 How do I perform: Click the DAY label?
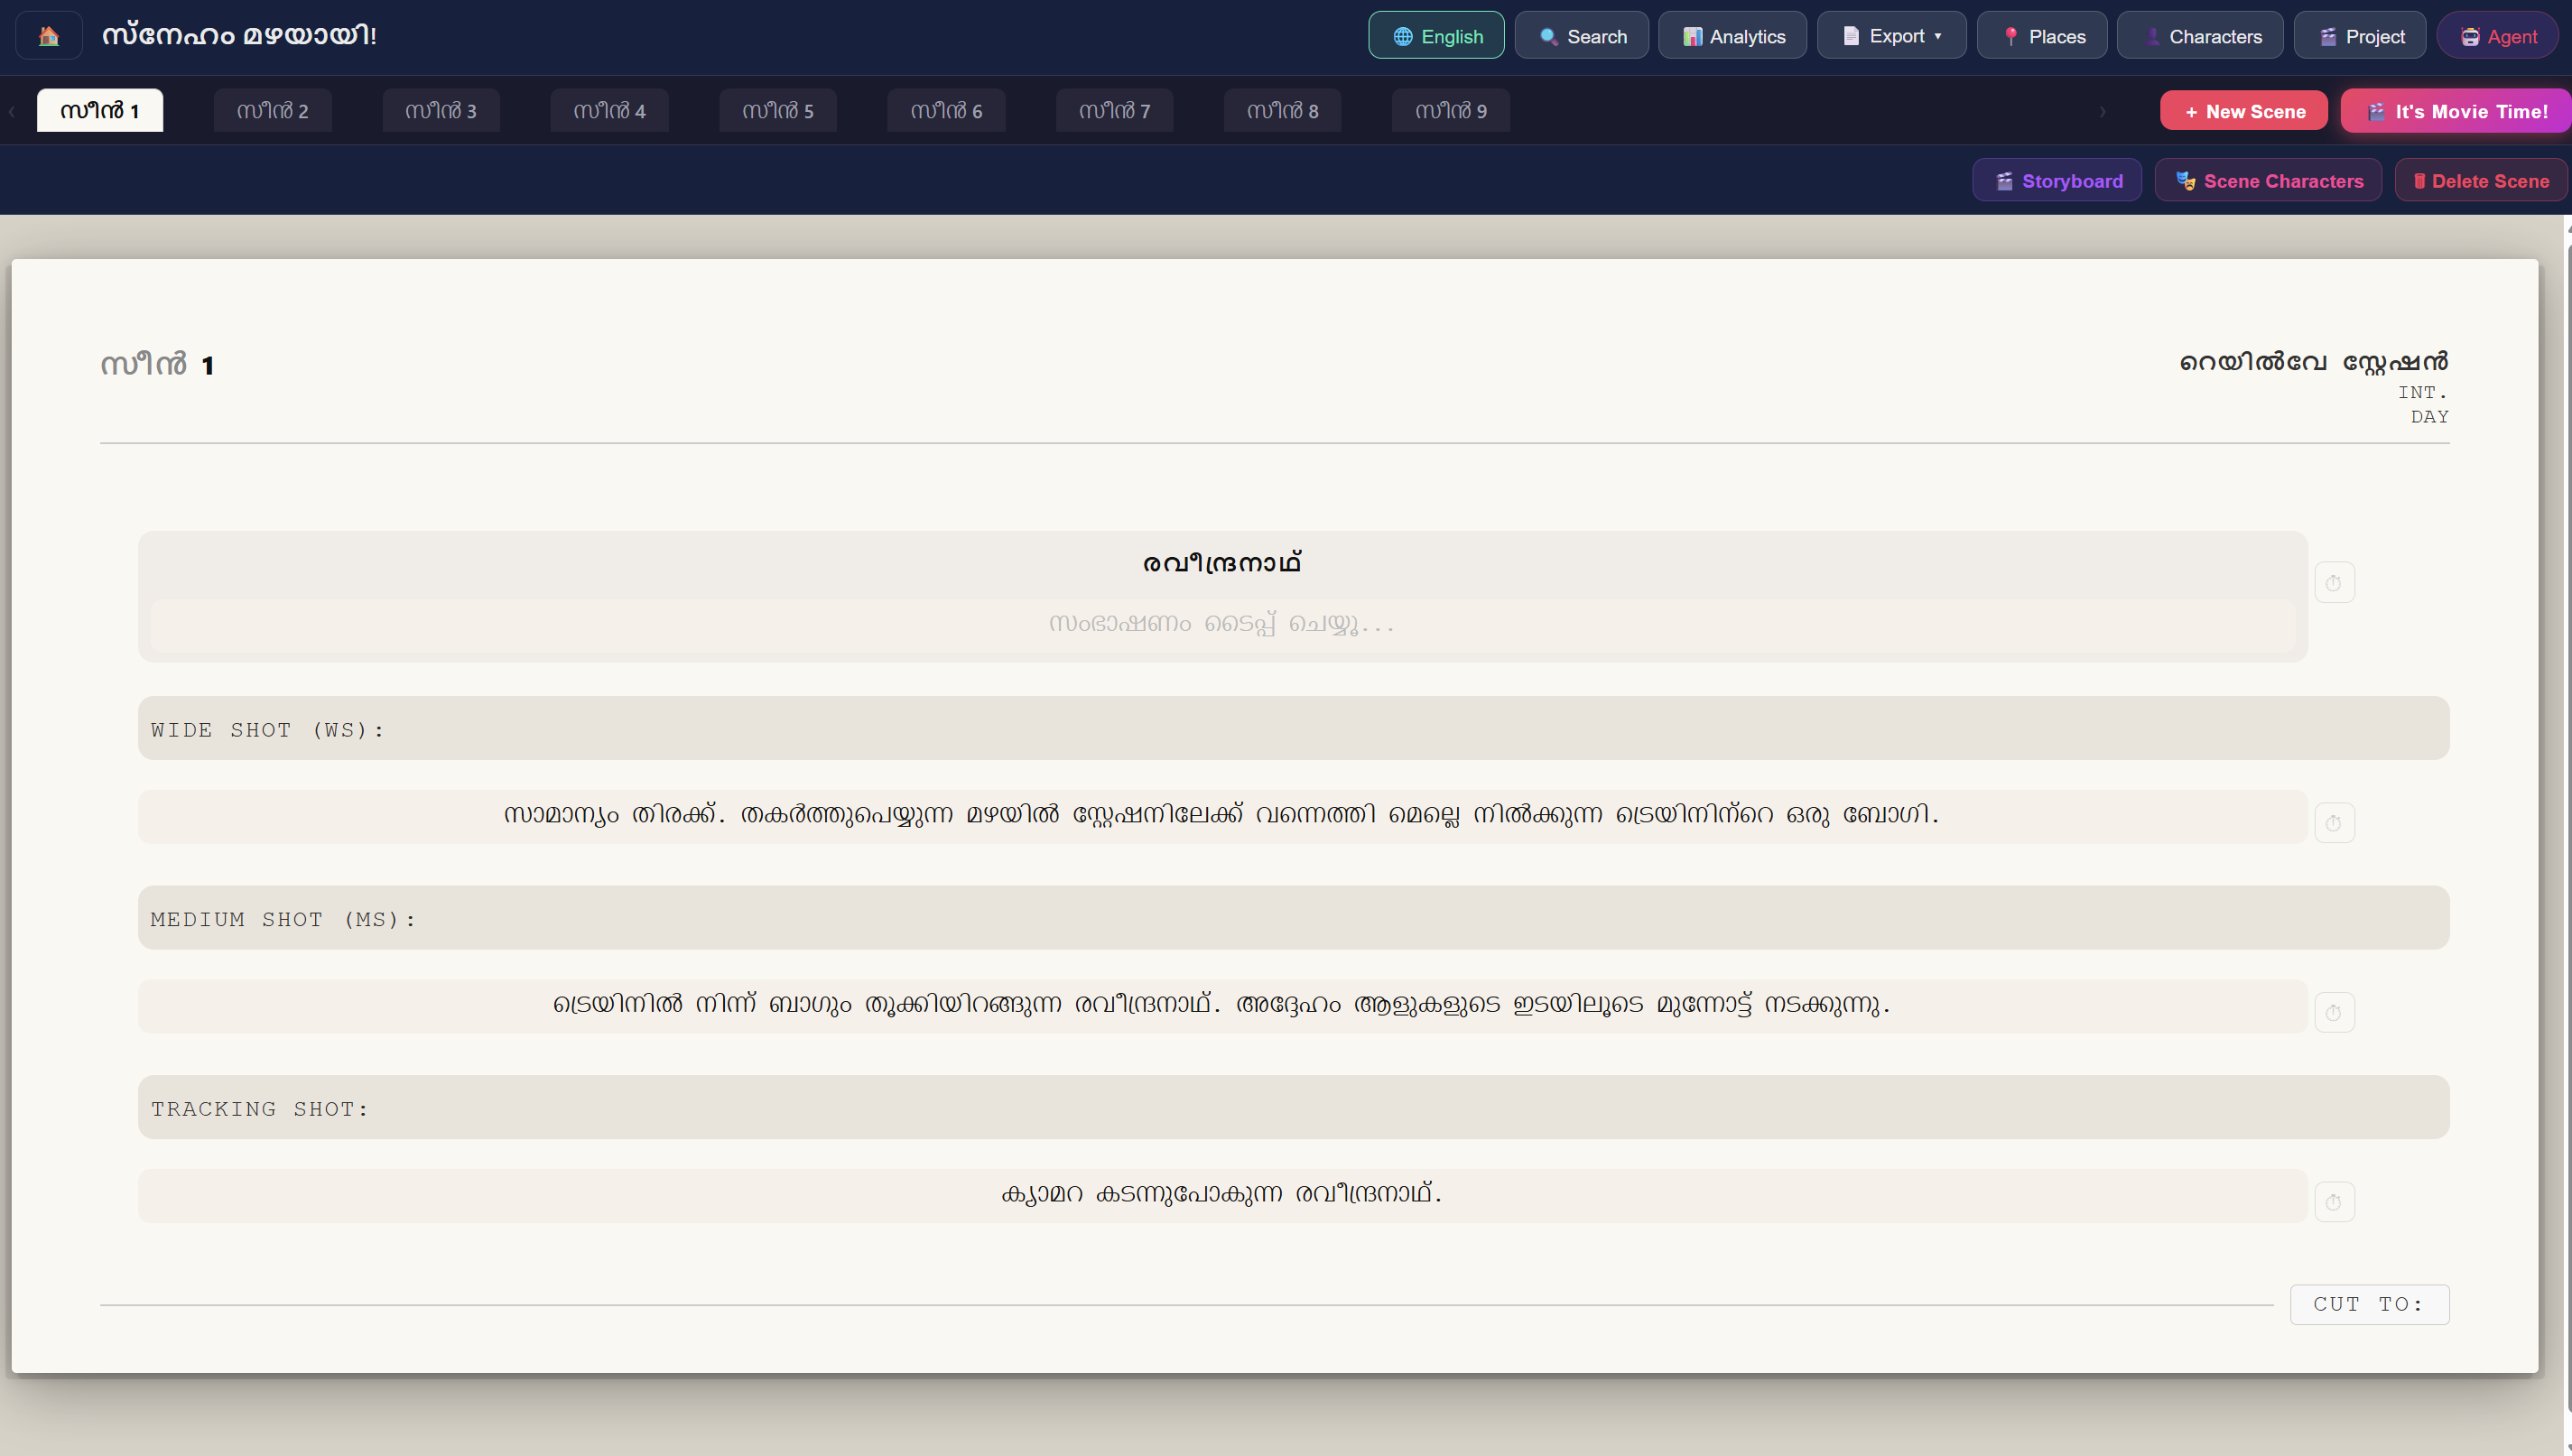point(2430,417)
